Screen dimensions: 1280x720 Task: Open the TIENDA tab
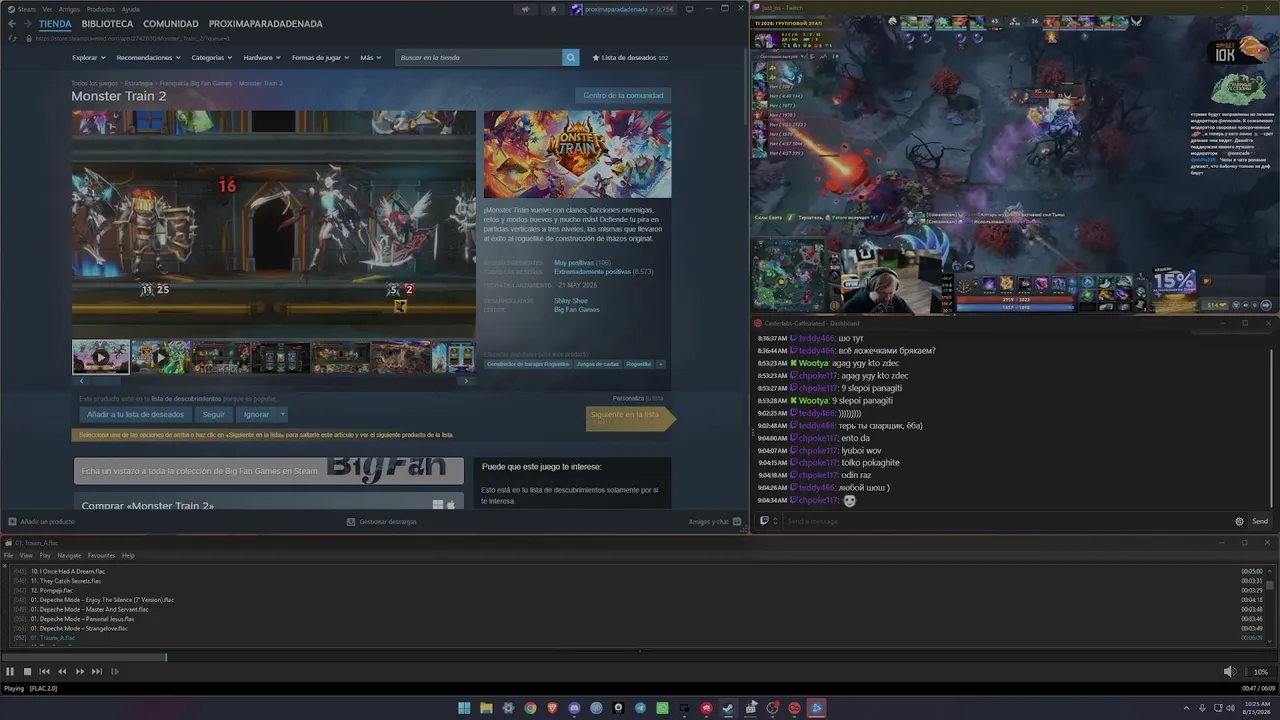[55, 23]
